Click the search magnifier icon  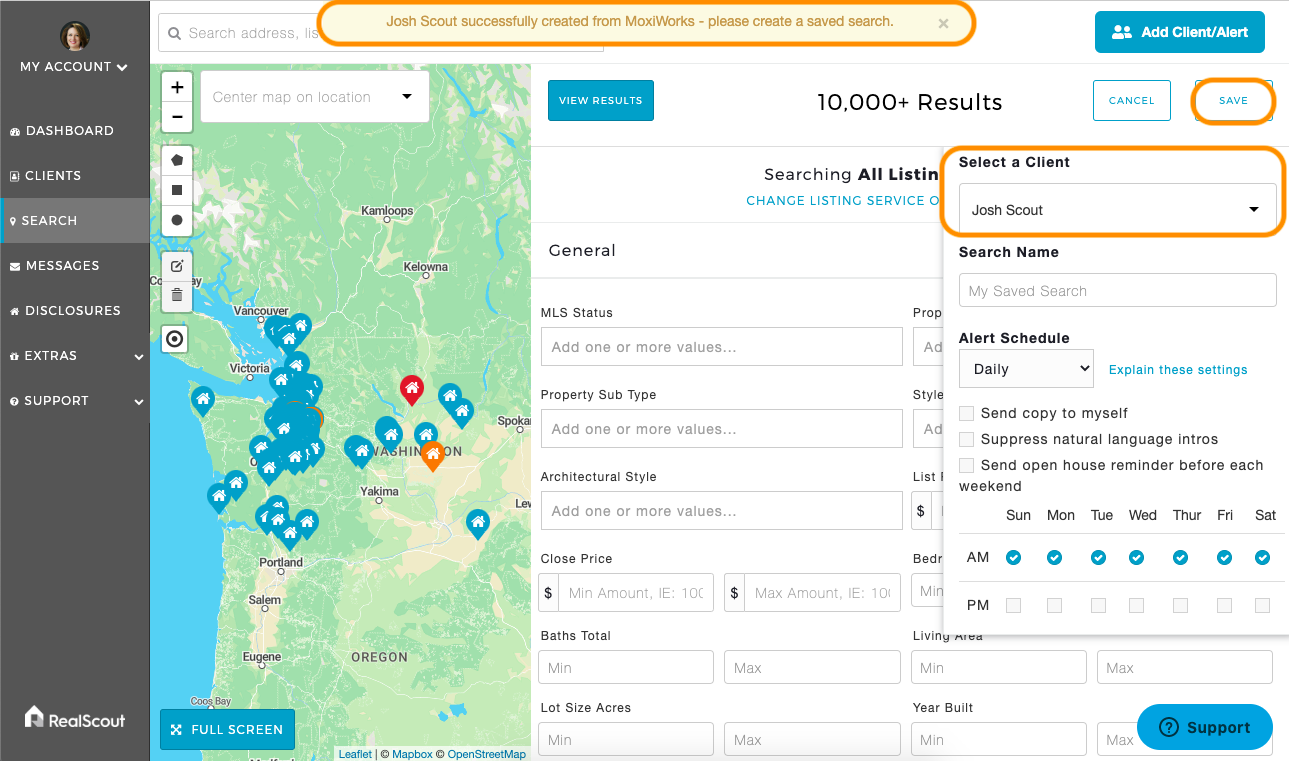pos(174,33)
